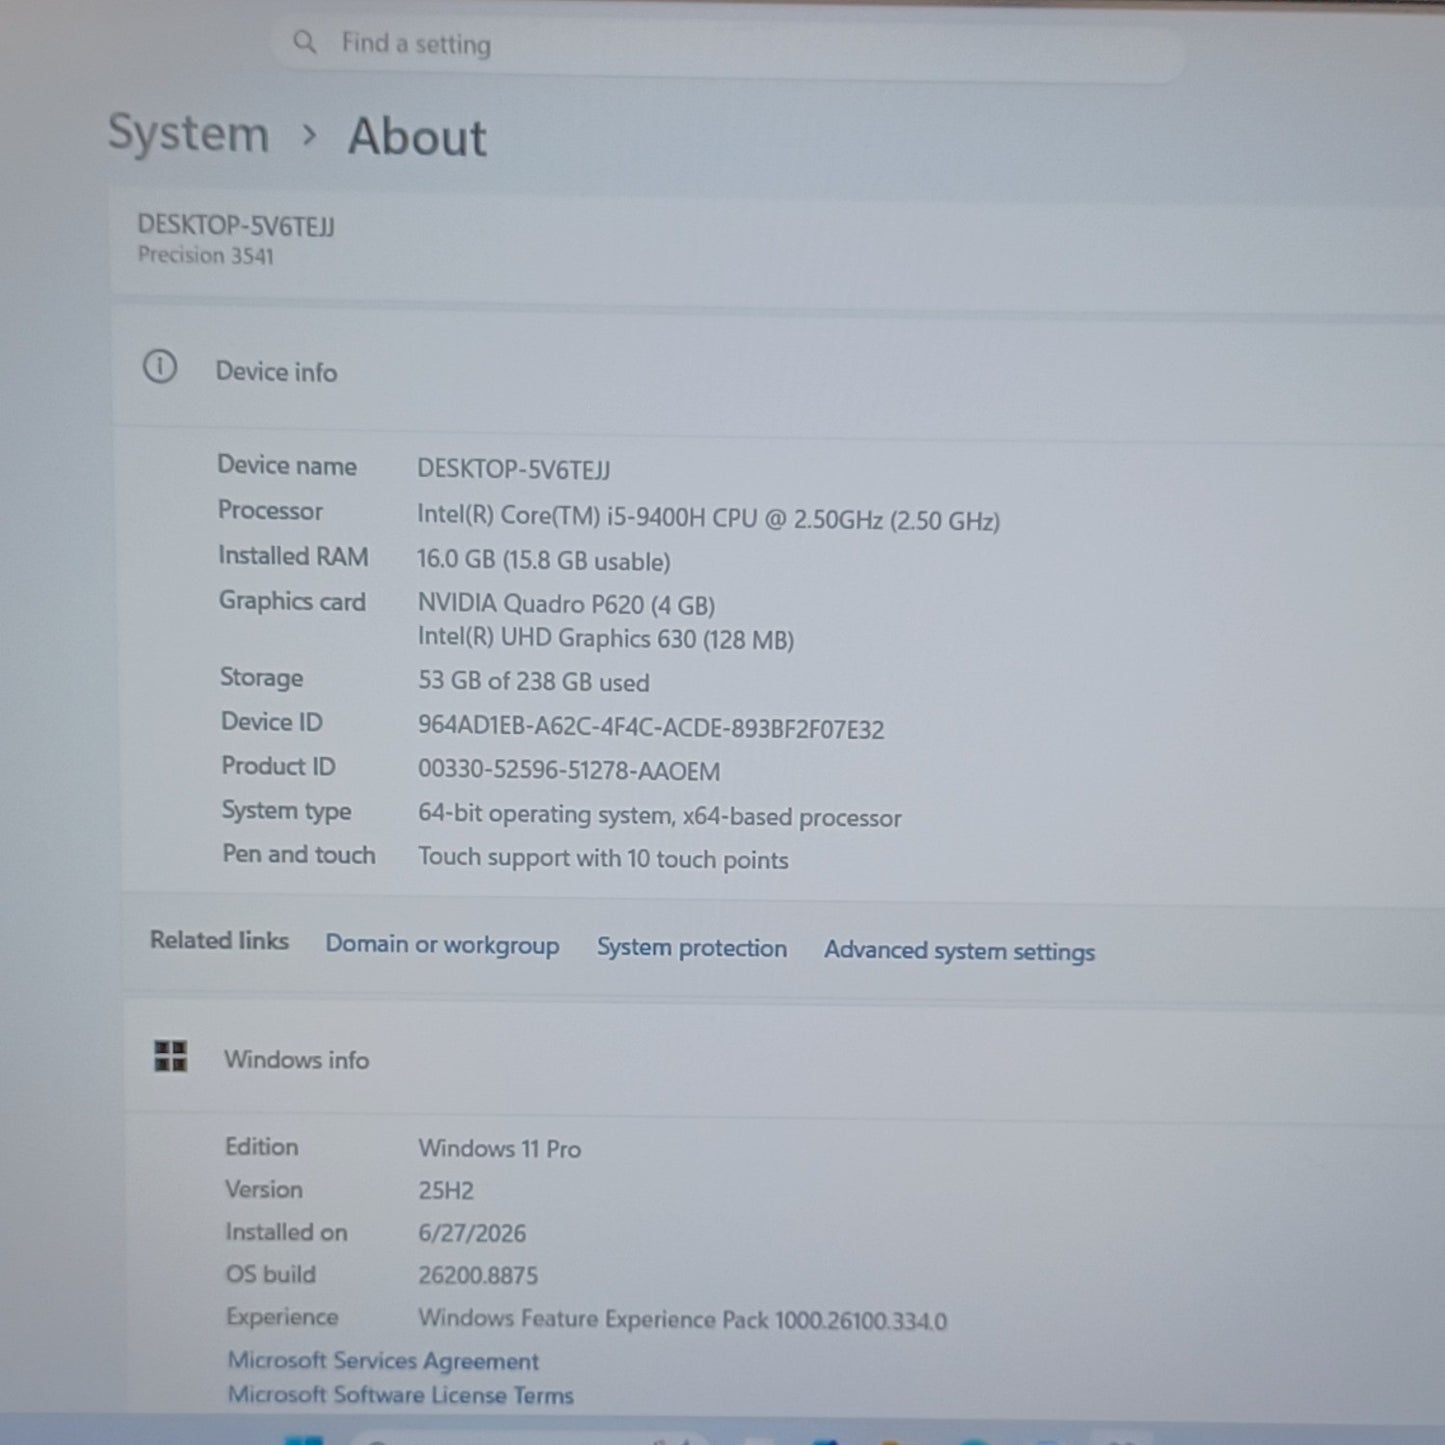
Task: Open Microsoft Services Agreement link
Action: 383,1361
